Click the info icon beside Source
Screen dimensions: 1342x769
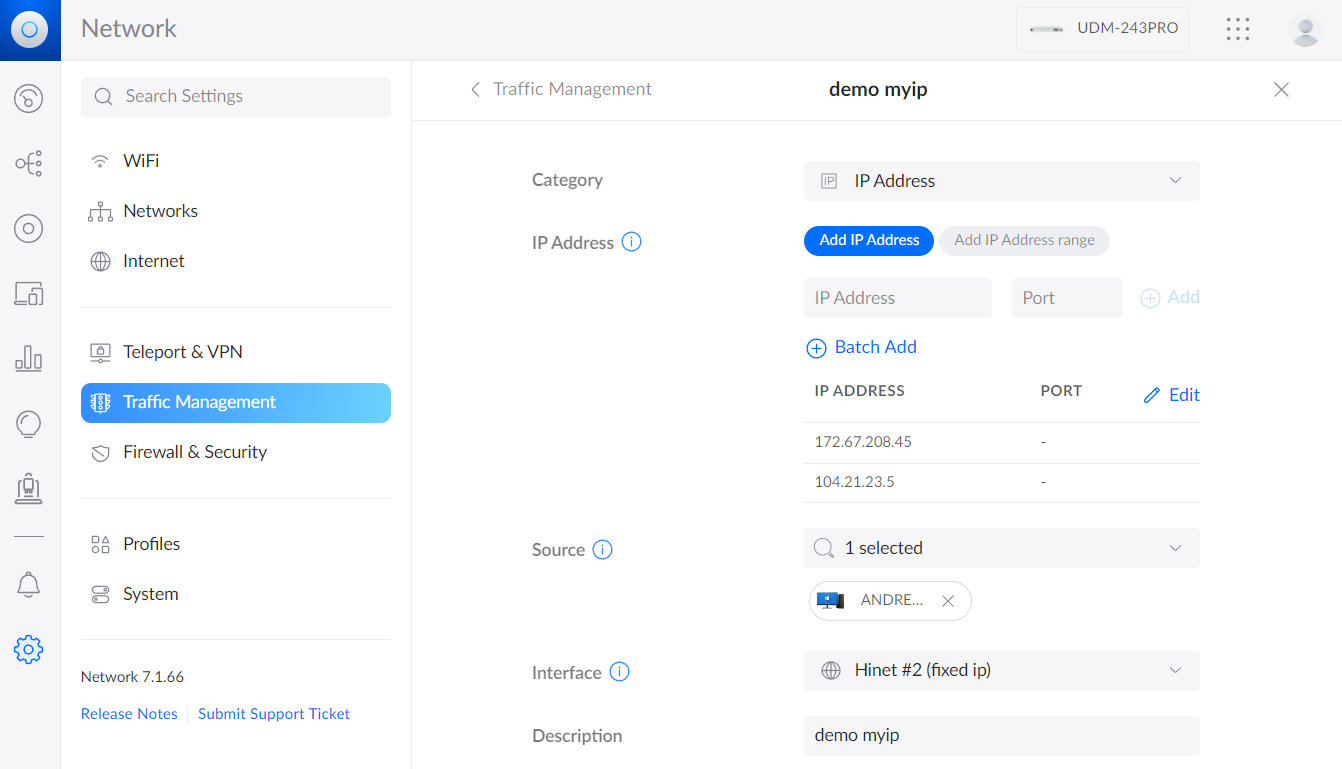602,549
